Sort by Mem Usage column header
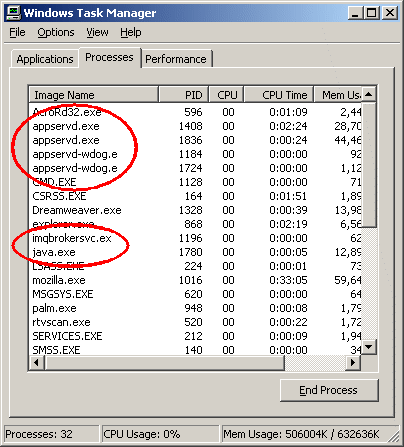The width and height of the screenshot is (404, 447). 337,95
